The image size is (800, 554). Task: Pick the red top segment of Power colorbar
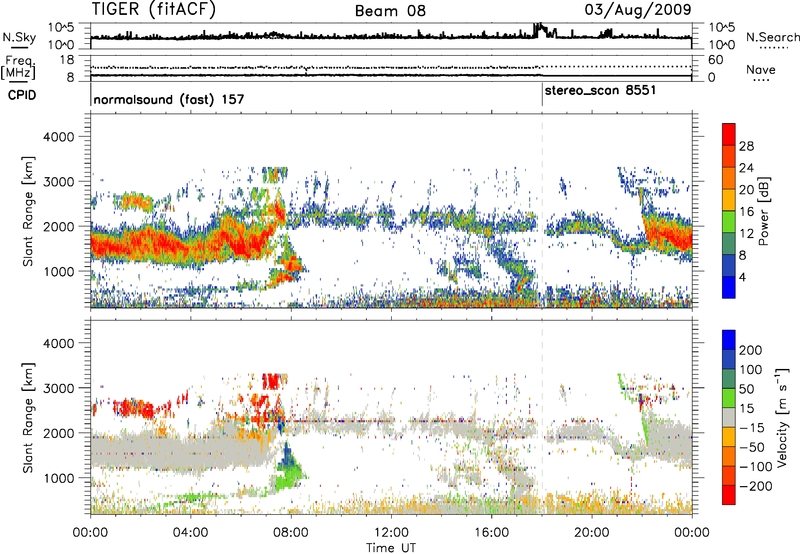[x=729, y=134]
